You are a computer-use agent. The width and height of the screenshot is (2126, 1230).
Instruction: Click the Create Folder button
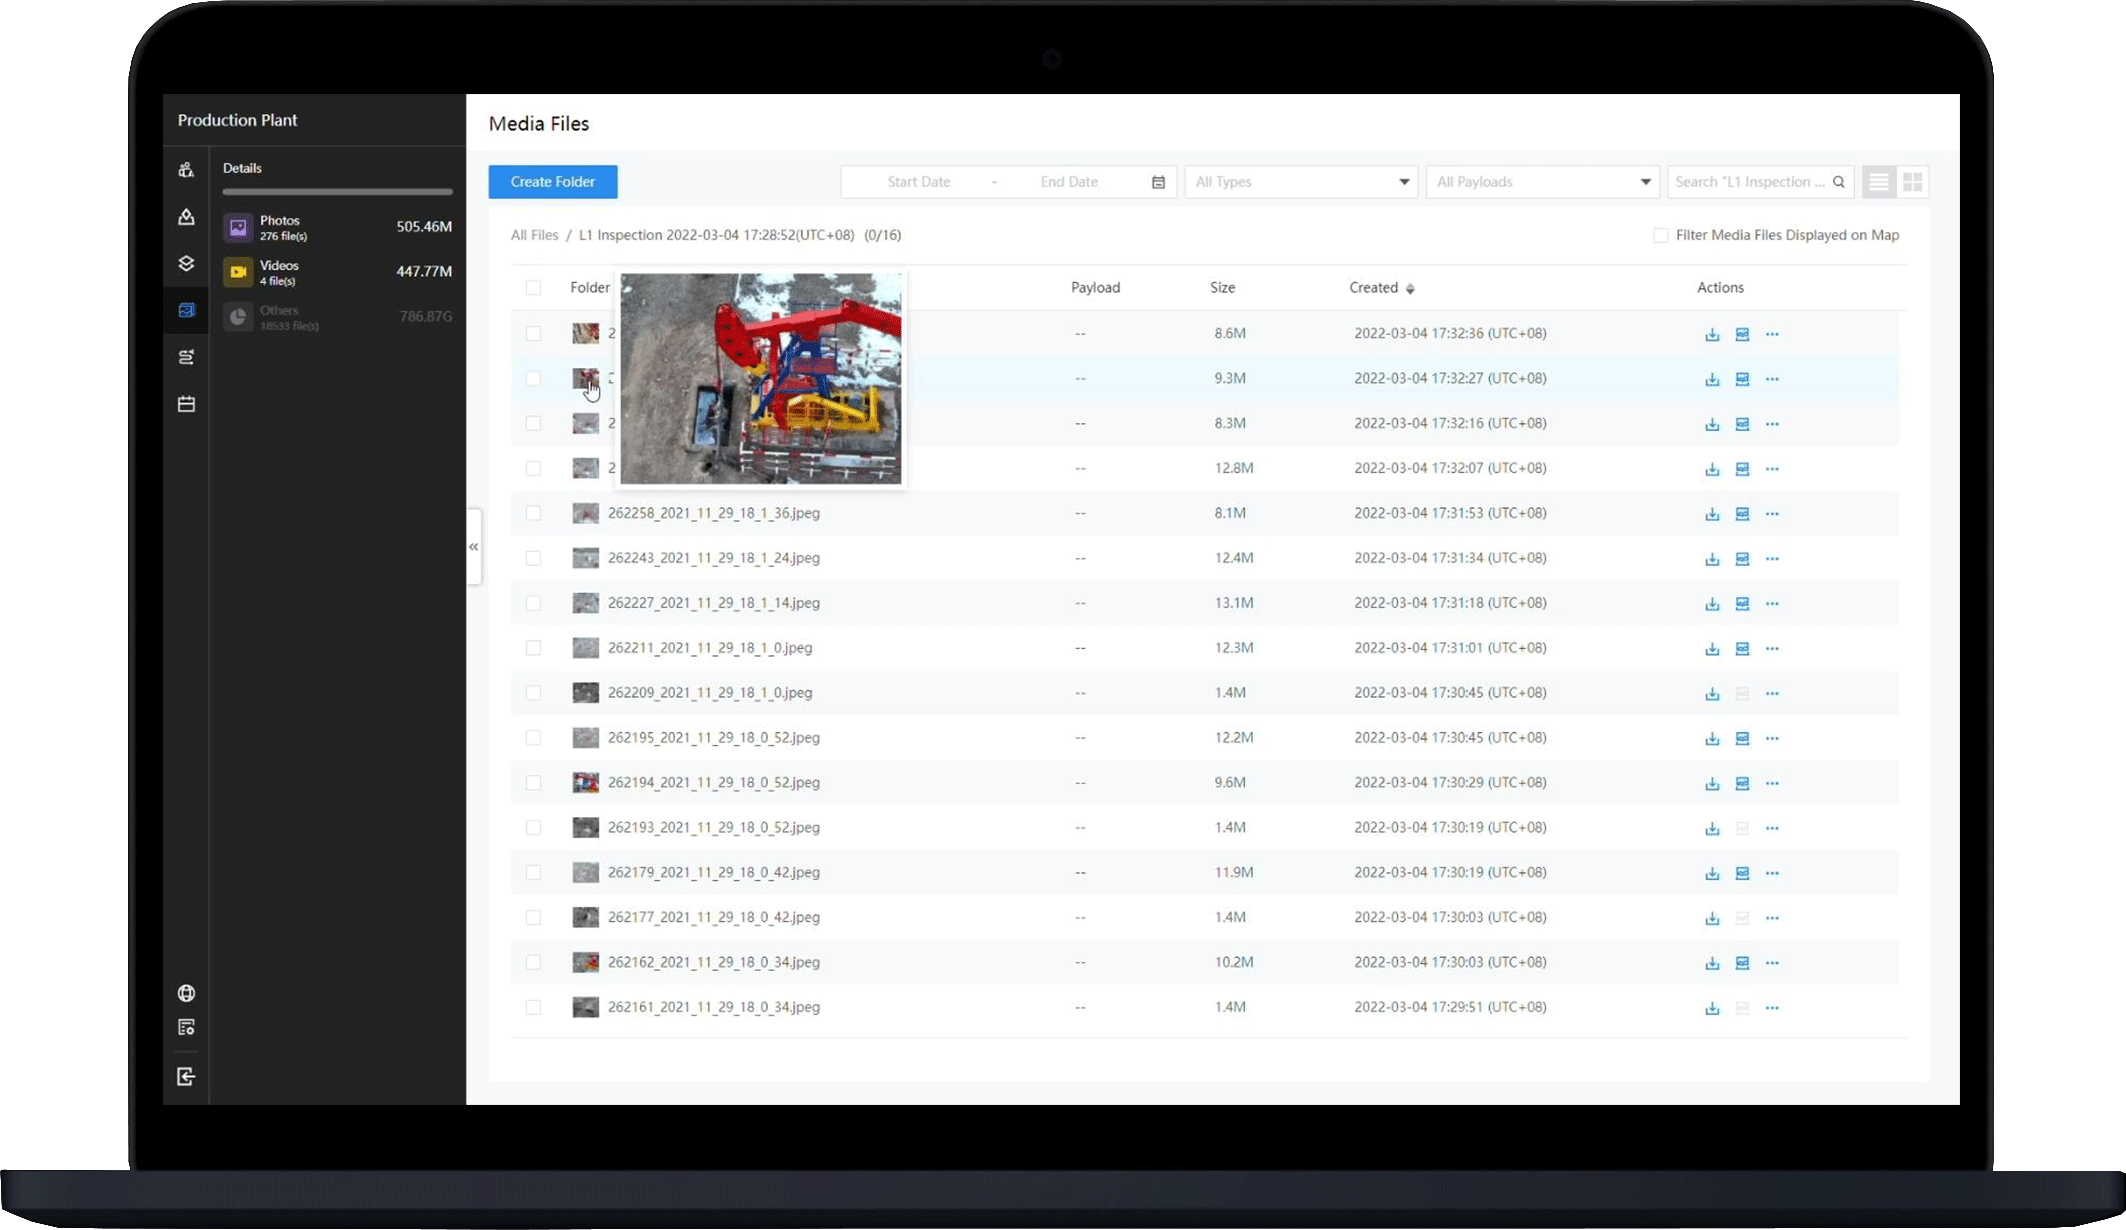pos(552,182)
